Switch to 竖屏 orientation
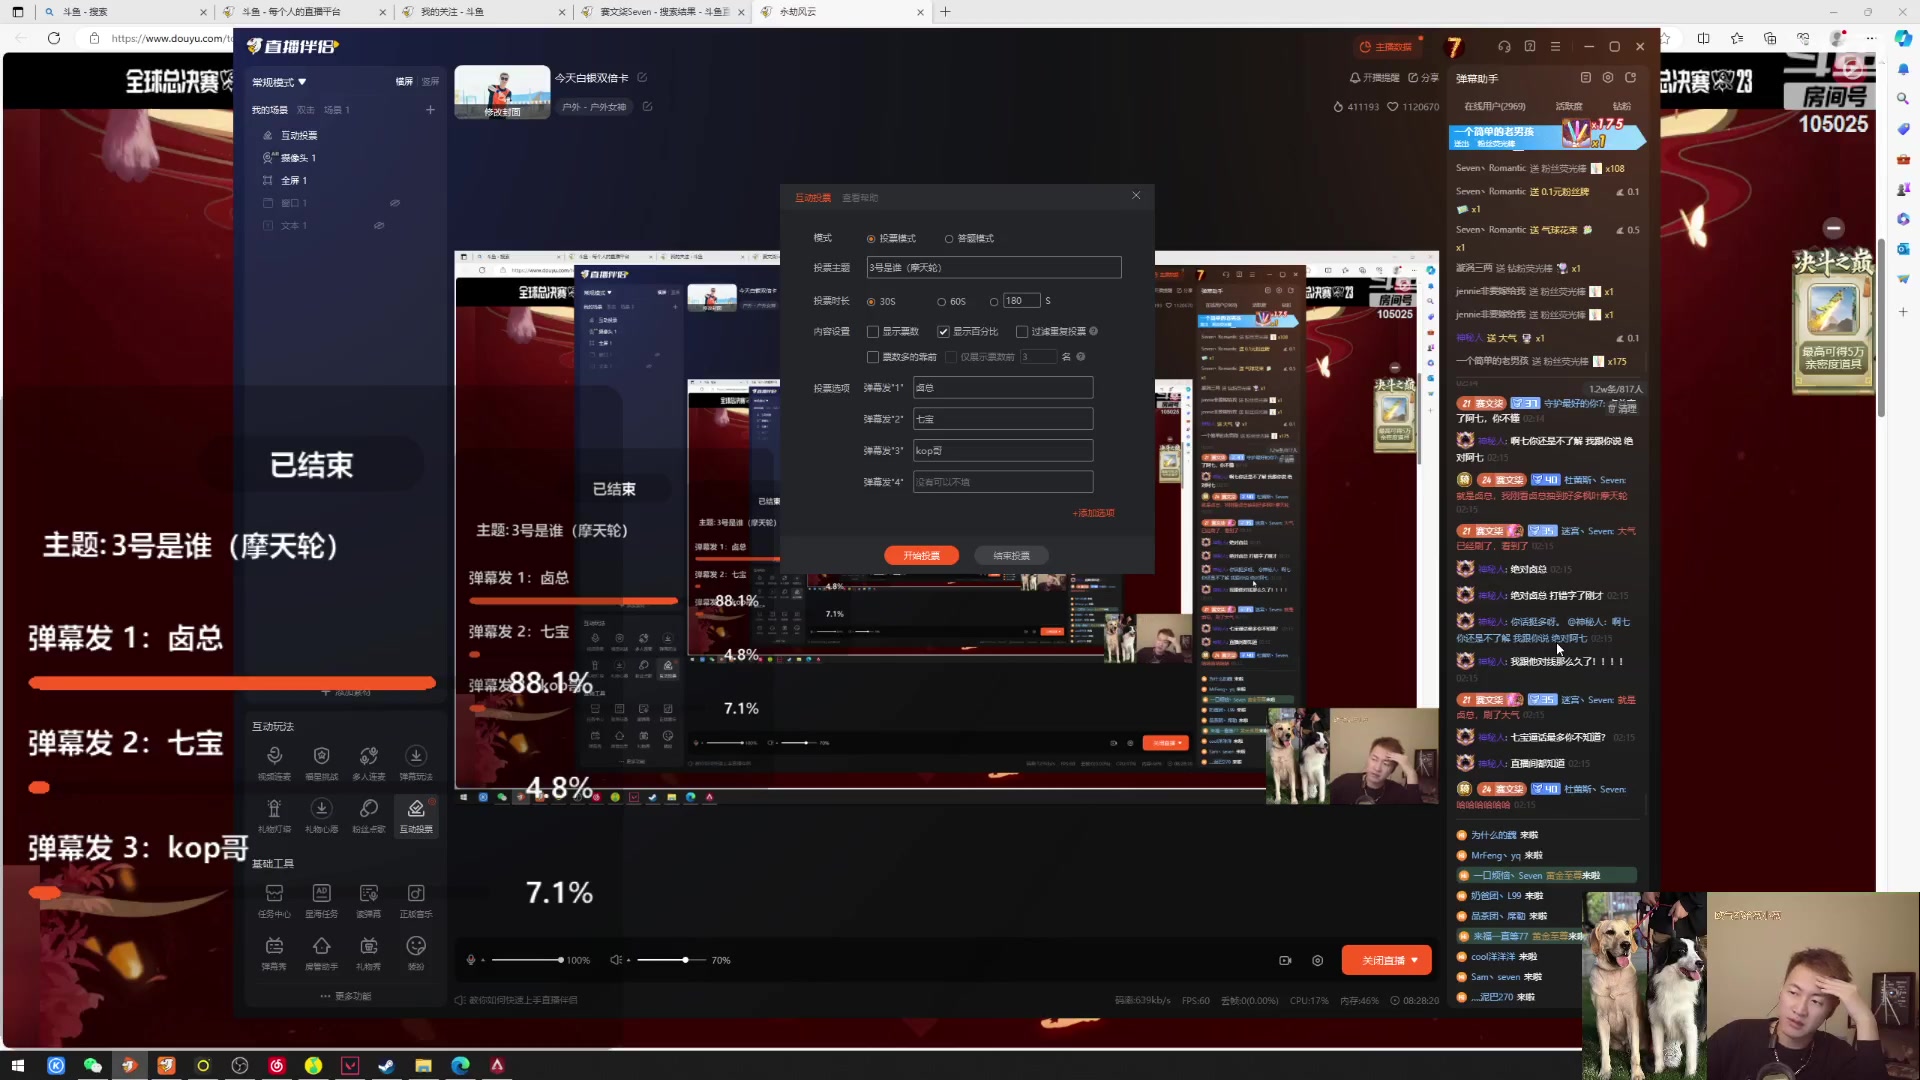Screen dimensions: 1920x1080 click(430, 82)
